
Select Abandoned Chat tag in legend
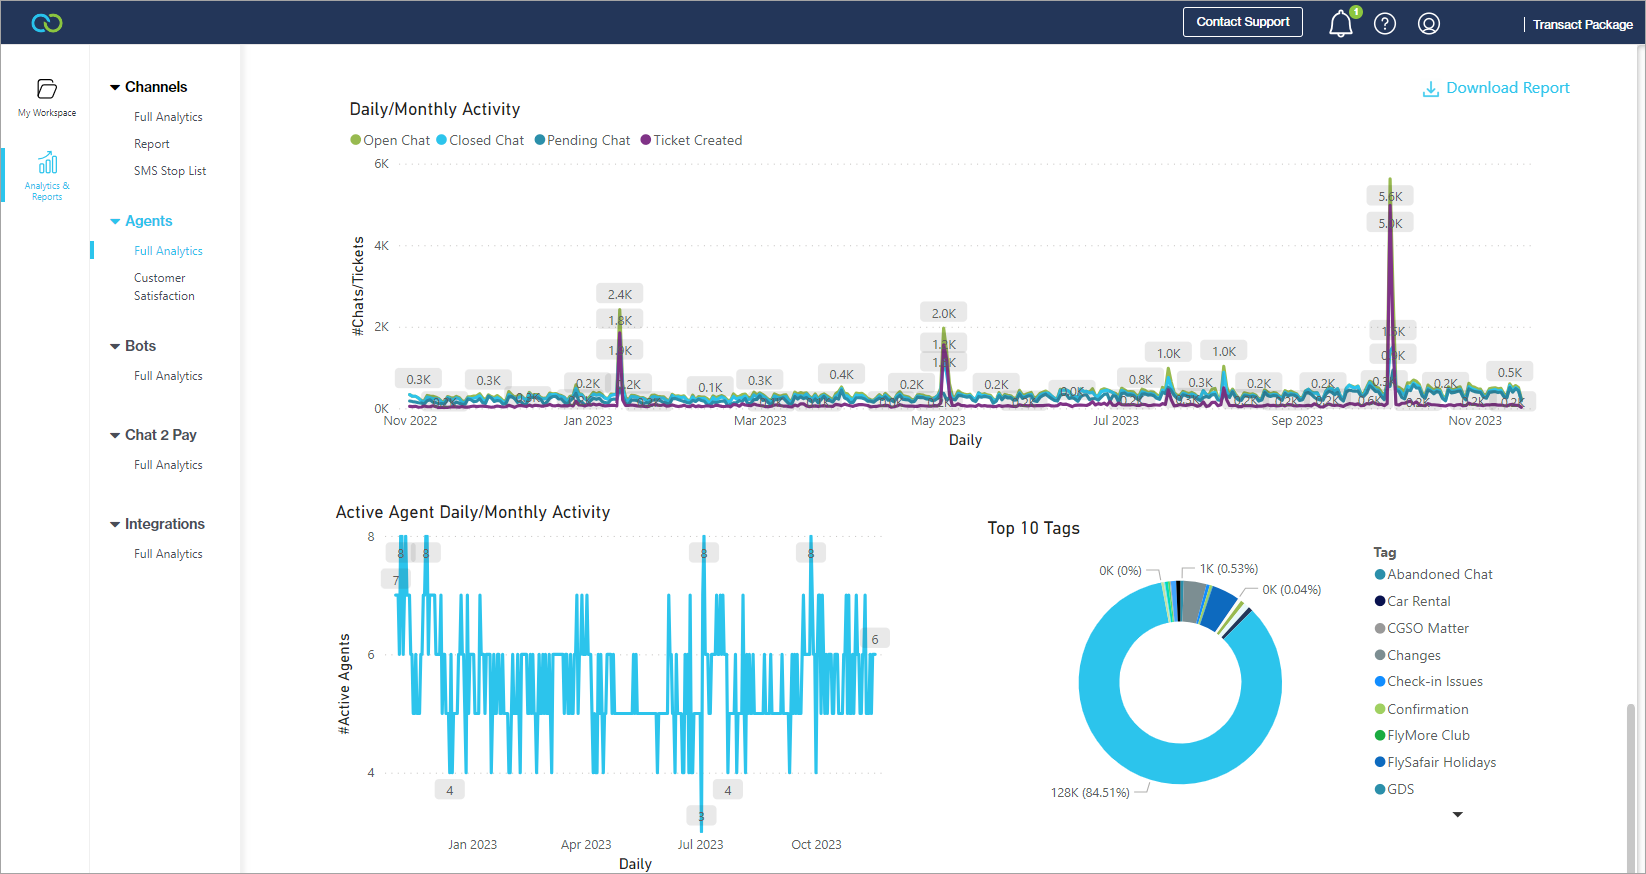coord(1434,574)
